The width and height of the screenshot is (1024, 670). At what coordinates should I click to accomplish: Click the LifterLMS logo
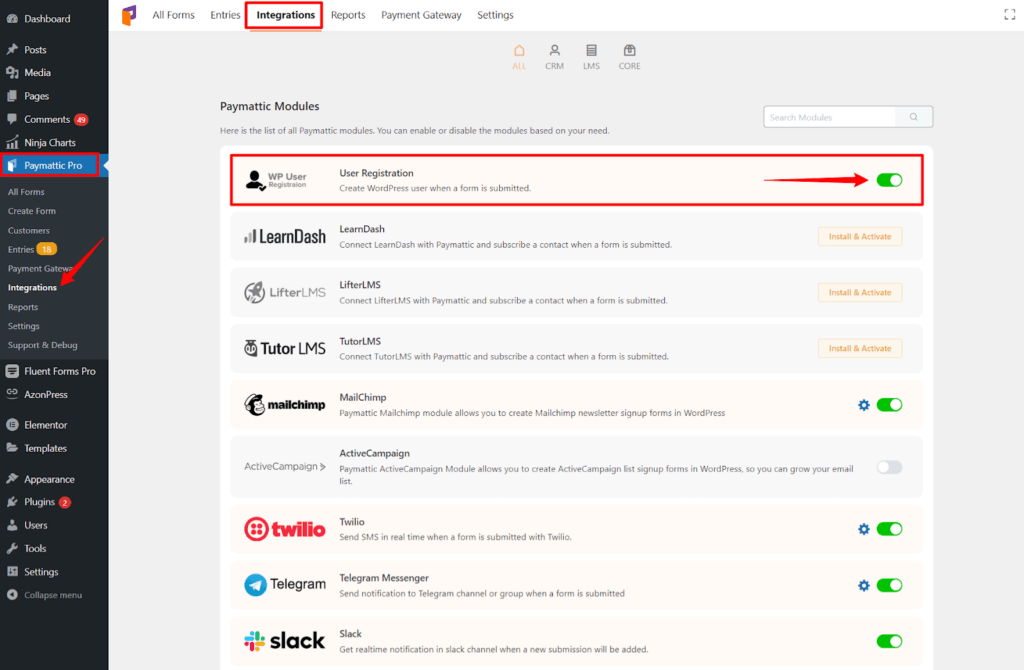pyautogui.click(x=285, y=293)
